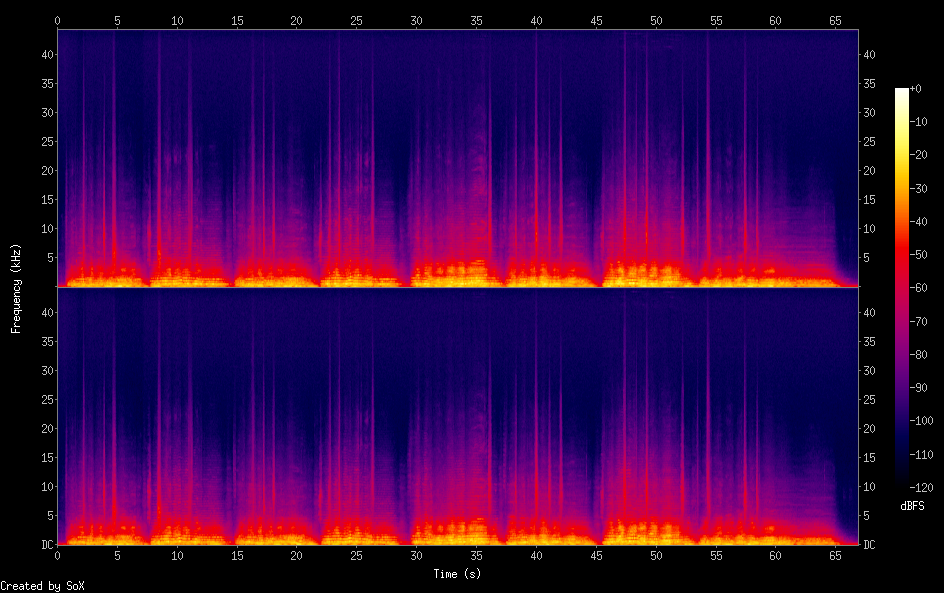Select the '-90' color scale label

coord(918,388)
